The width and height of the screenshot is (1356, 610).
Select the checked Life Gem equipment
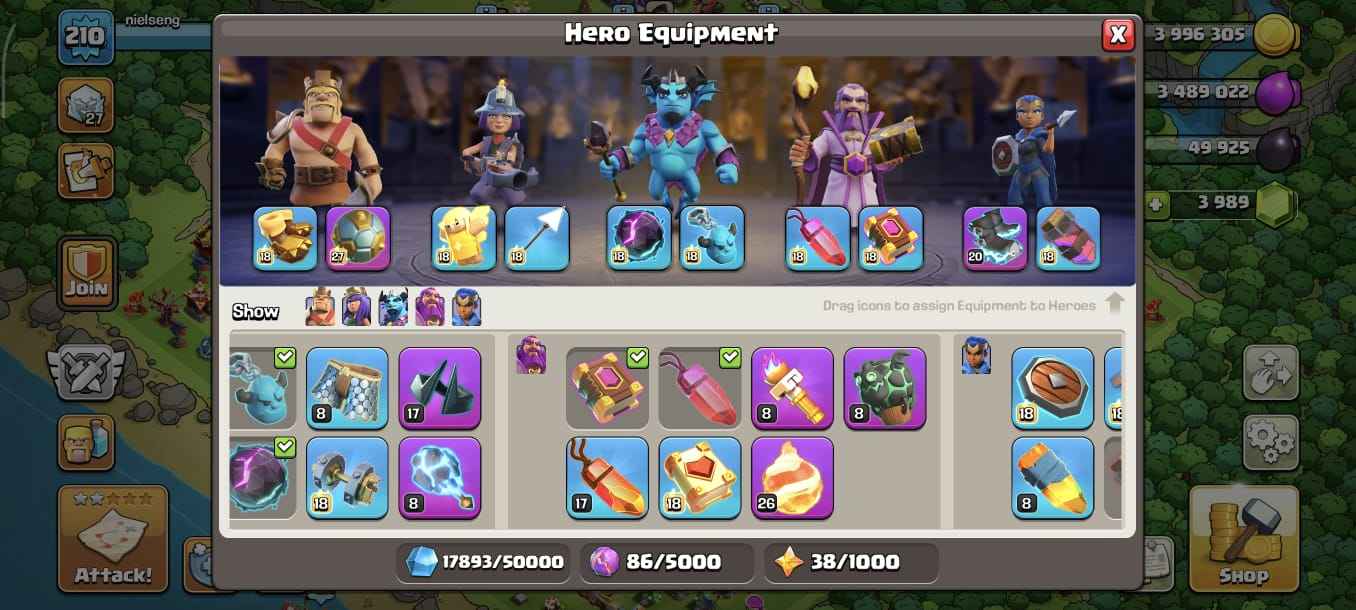[x=700, y=388]
